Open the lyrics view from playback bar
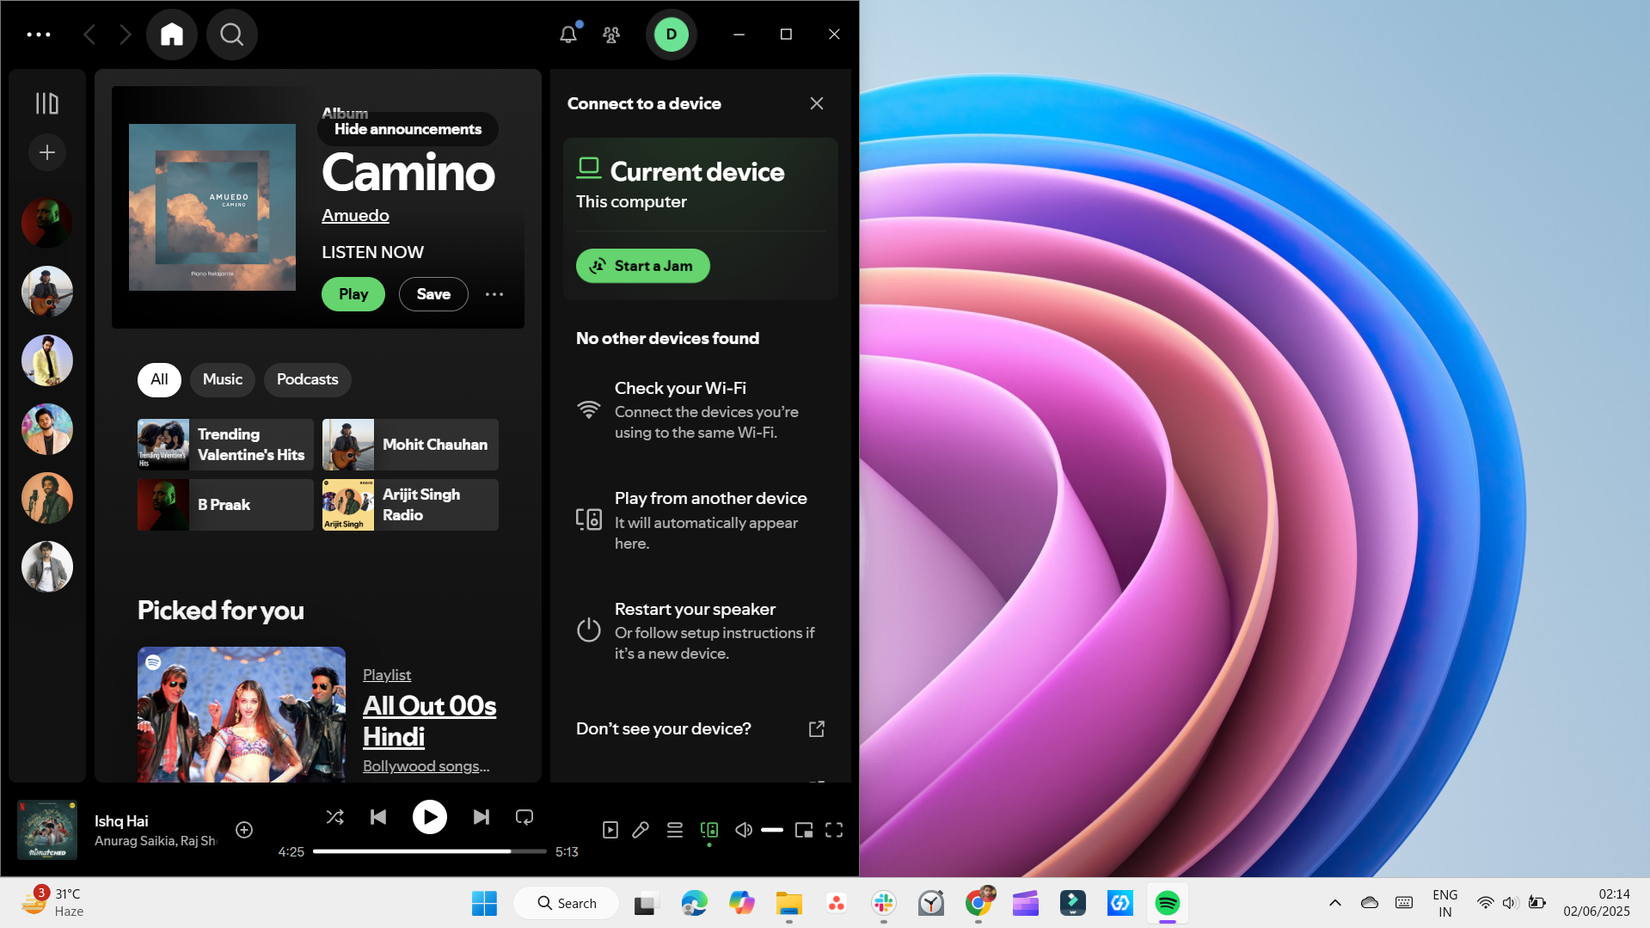Screen dimensions: 1650x928 641,830
